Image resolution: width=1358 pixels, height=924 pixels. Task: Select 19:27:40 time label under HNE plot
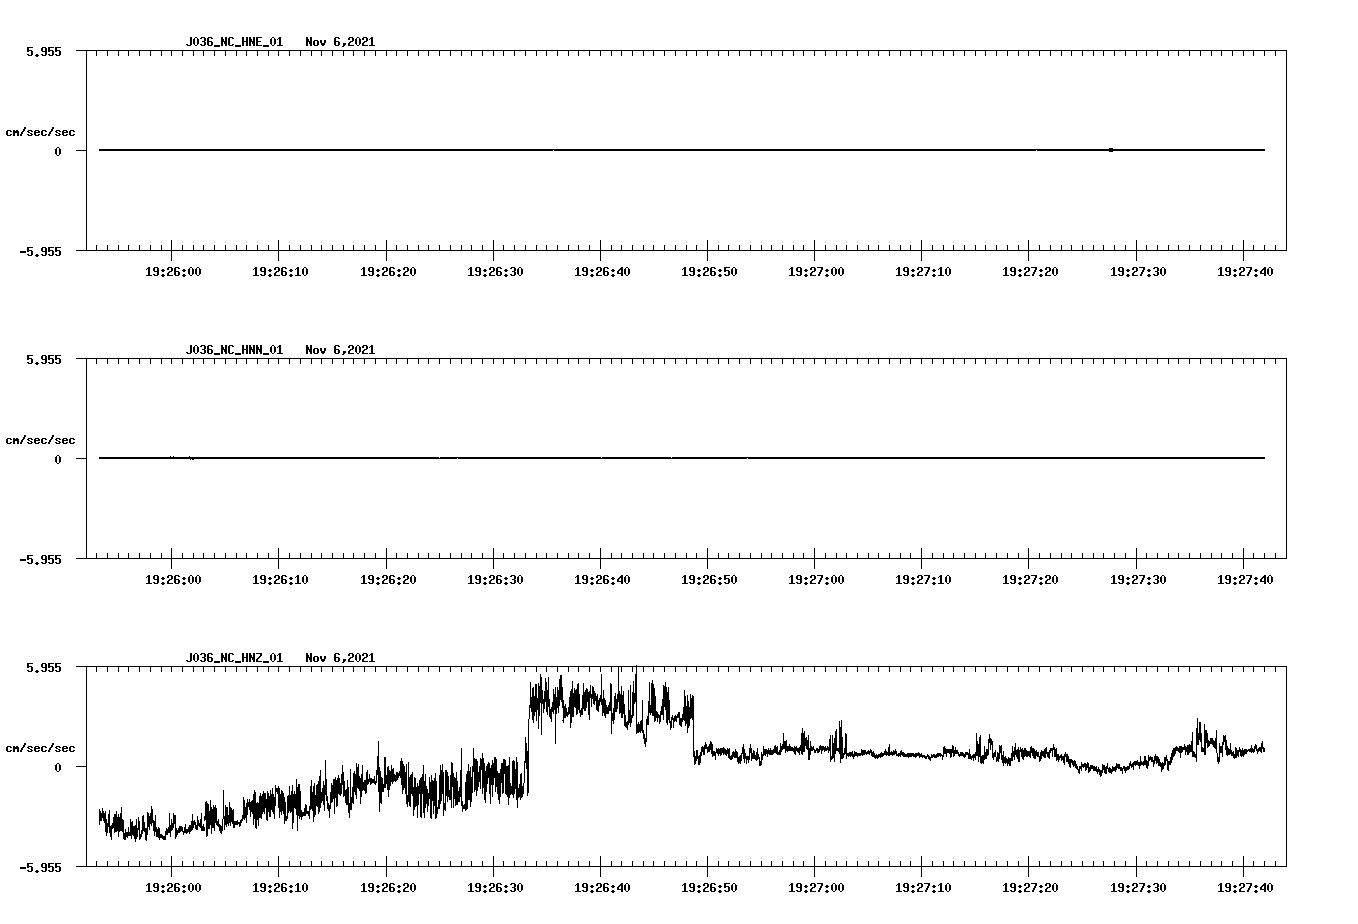pos(1243,271)
